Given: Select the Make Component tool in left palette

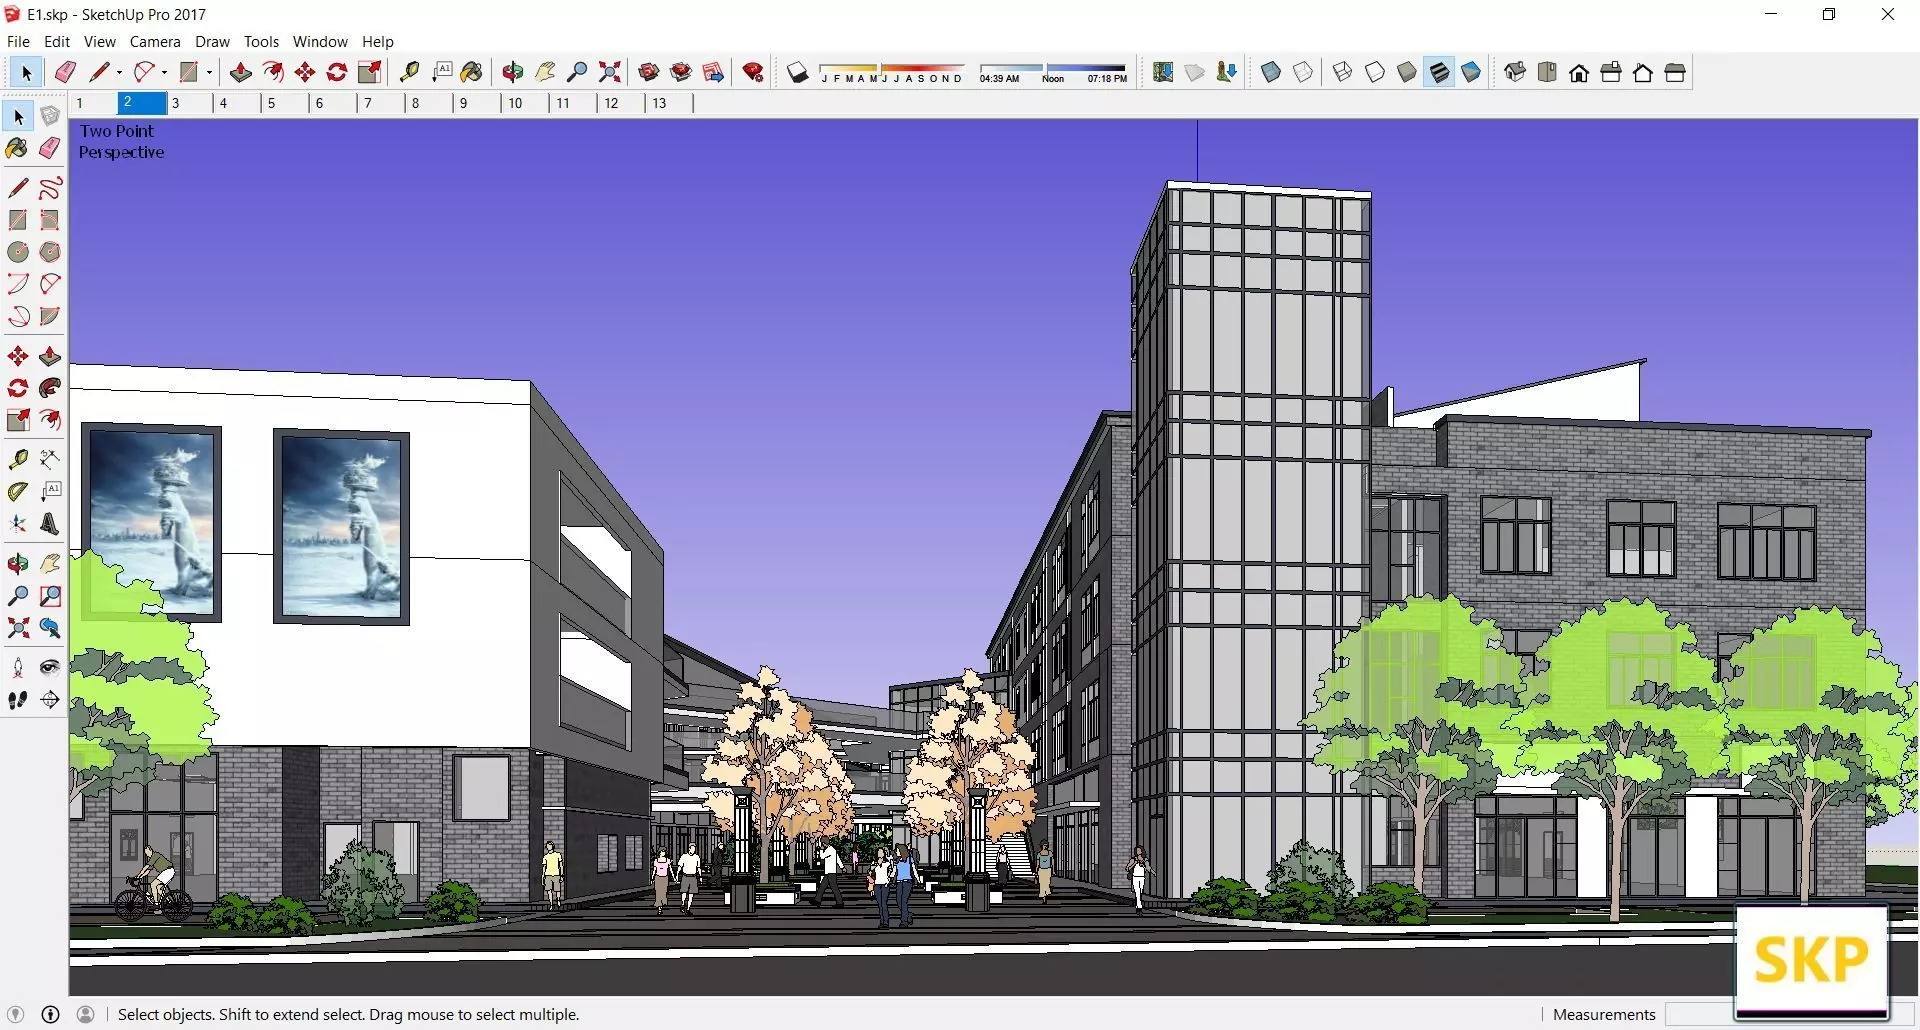Looking at the screenshot, I should [50, 116].
